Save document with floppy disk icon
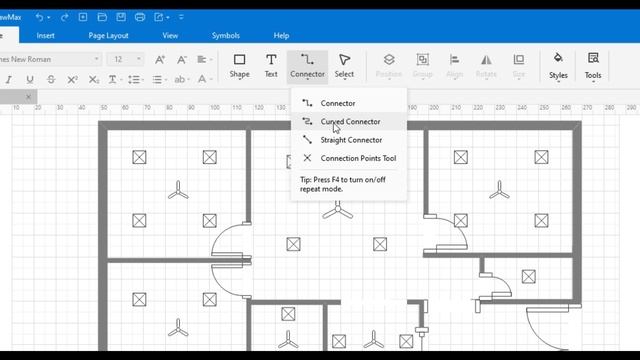 [121, 17]
